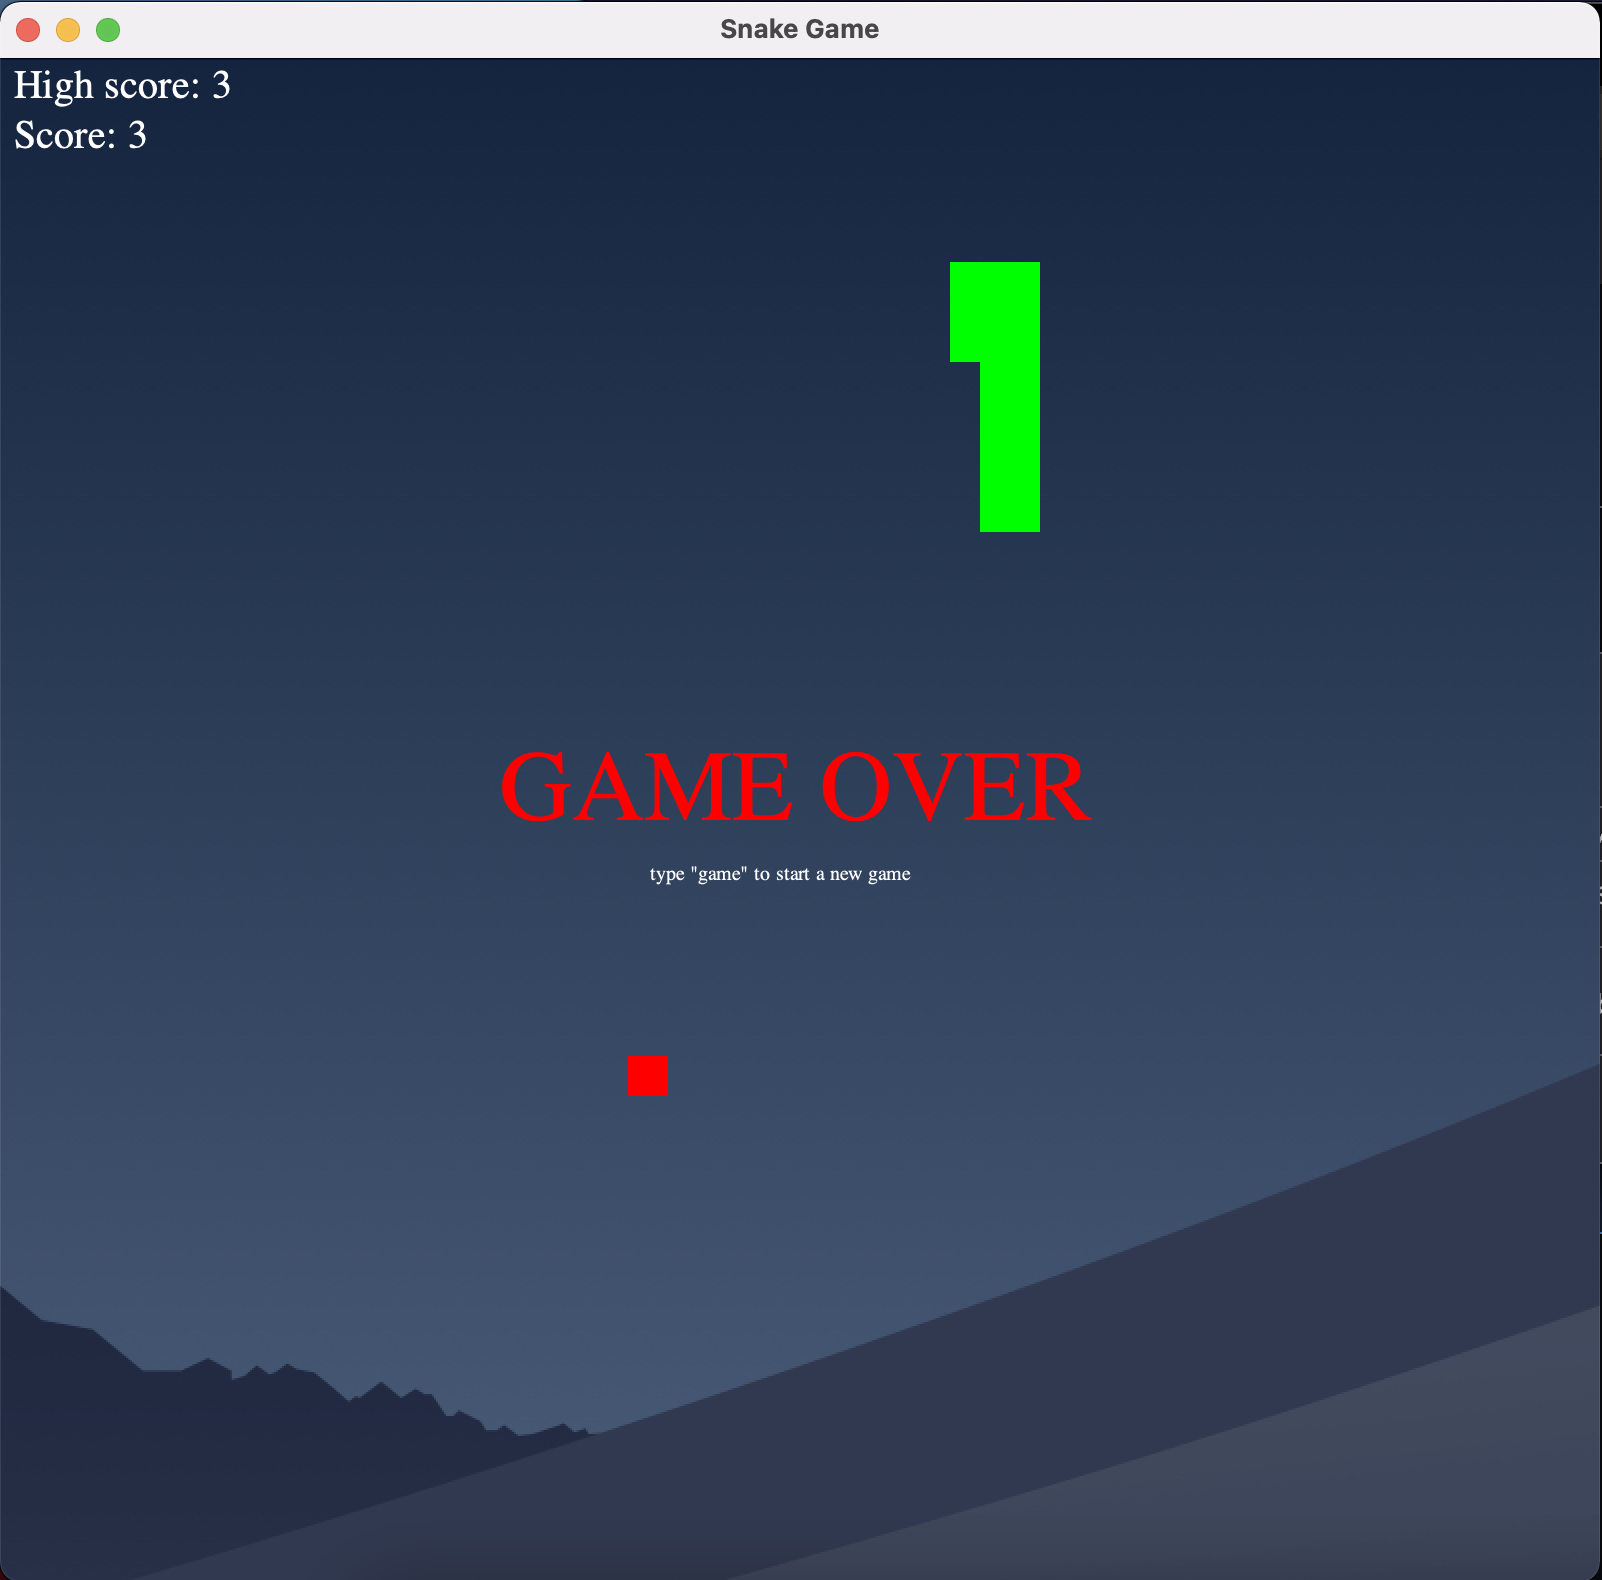Click the top edge of the snake
The image size is (1602, 1580).
pyautogui.click(x=995, y=268)
